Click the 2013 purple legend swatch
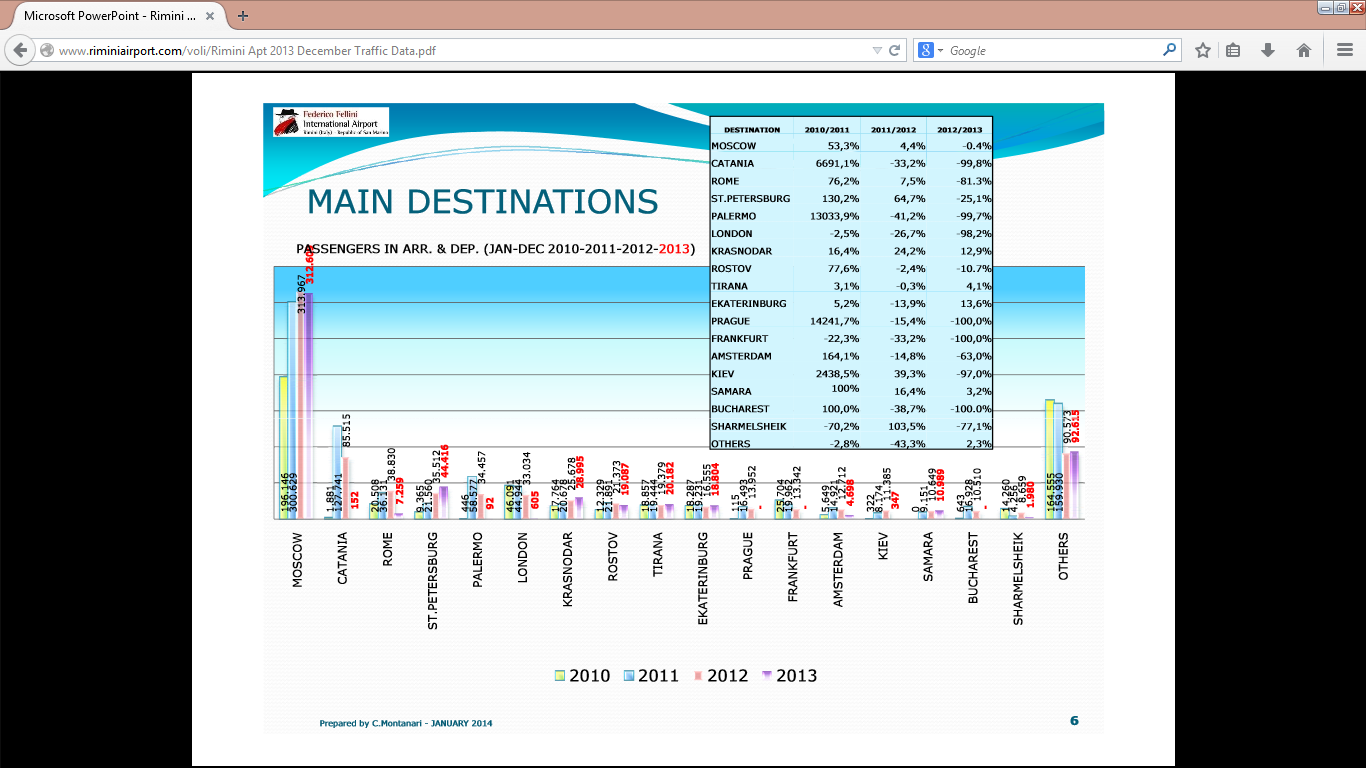 pos(767,676)
